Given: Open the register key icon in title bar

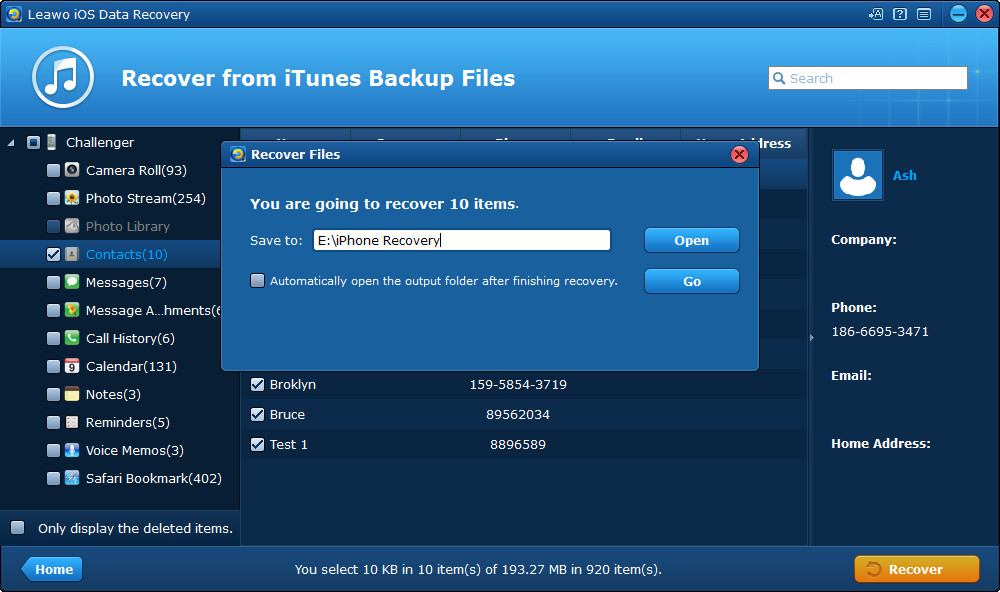Looking at the screenshot, I should [x=876, y=13].
